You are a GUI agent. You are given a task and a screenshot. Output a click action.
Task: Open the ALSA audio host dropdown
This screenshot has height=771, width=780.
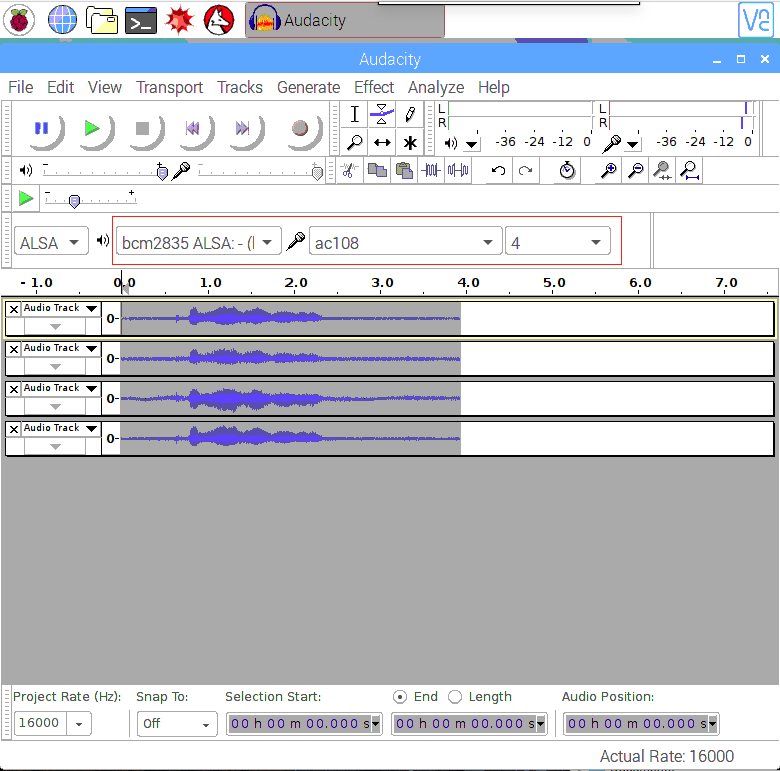[x=52, y=242]
